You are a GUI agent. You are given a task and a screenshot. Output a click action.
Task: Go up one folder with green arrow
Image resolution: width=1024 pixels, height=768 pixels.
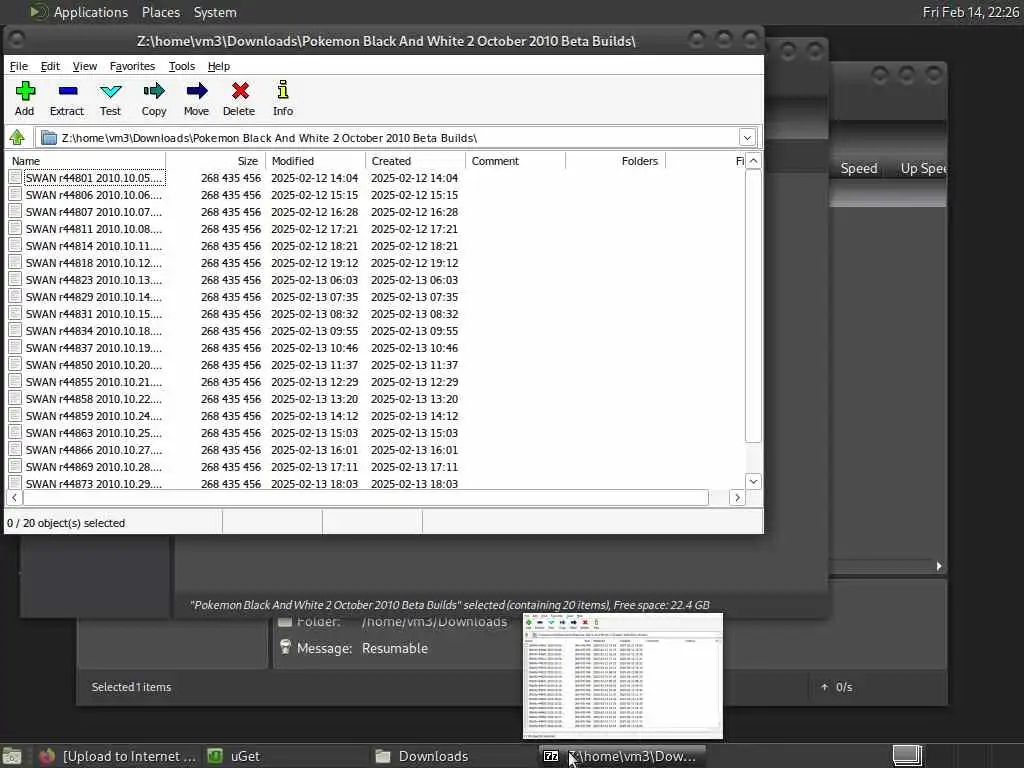click(x=18, y=138)
